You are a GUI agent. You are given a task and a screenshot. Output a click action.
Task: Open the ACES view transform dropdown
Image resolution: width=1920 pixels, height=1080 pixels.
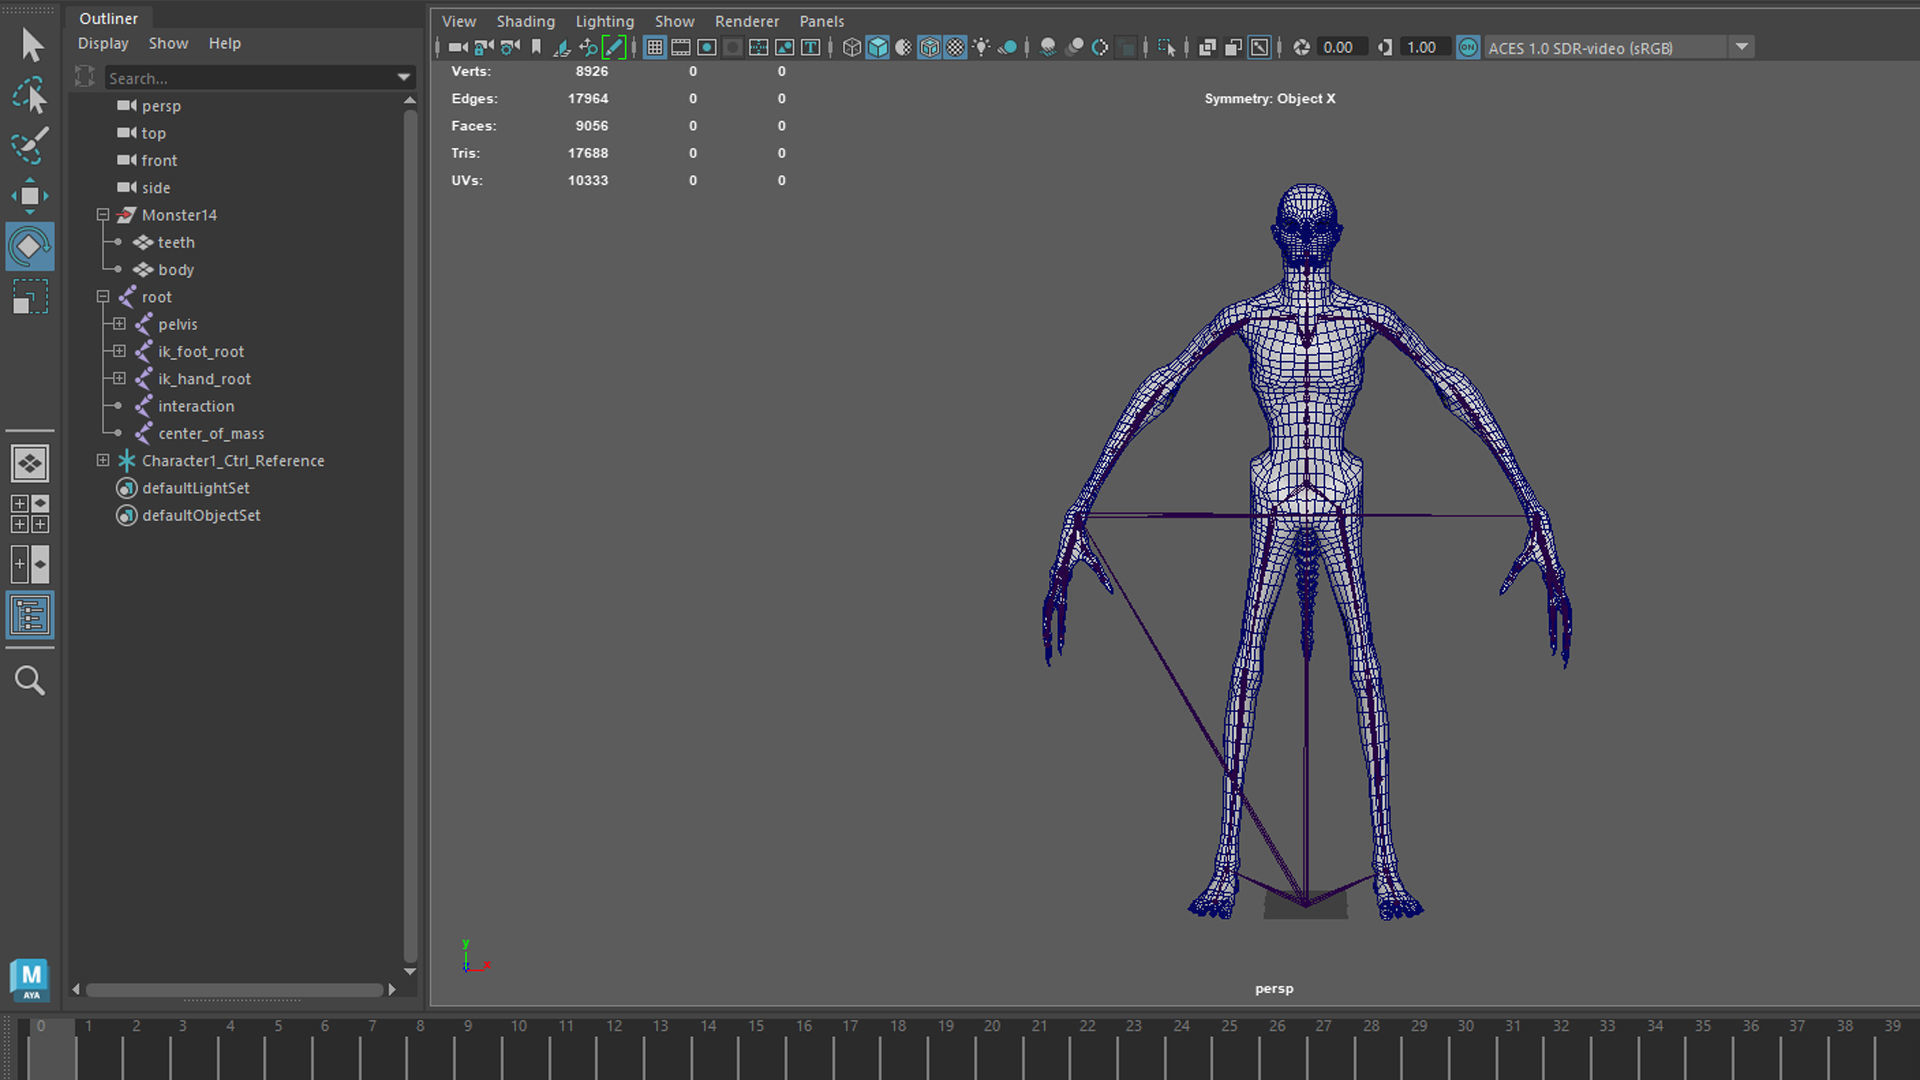pos(1742,47)
